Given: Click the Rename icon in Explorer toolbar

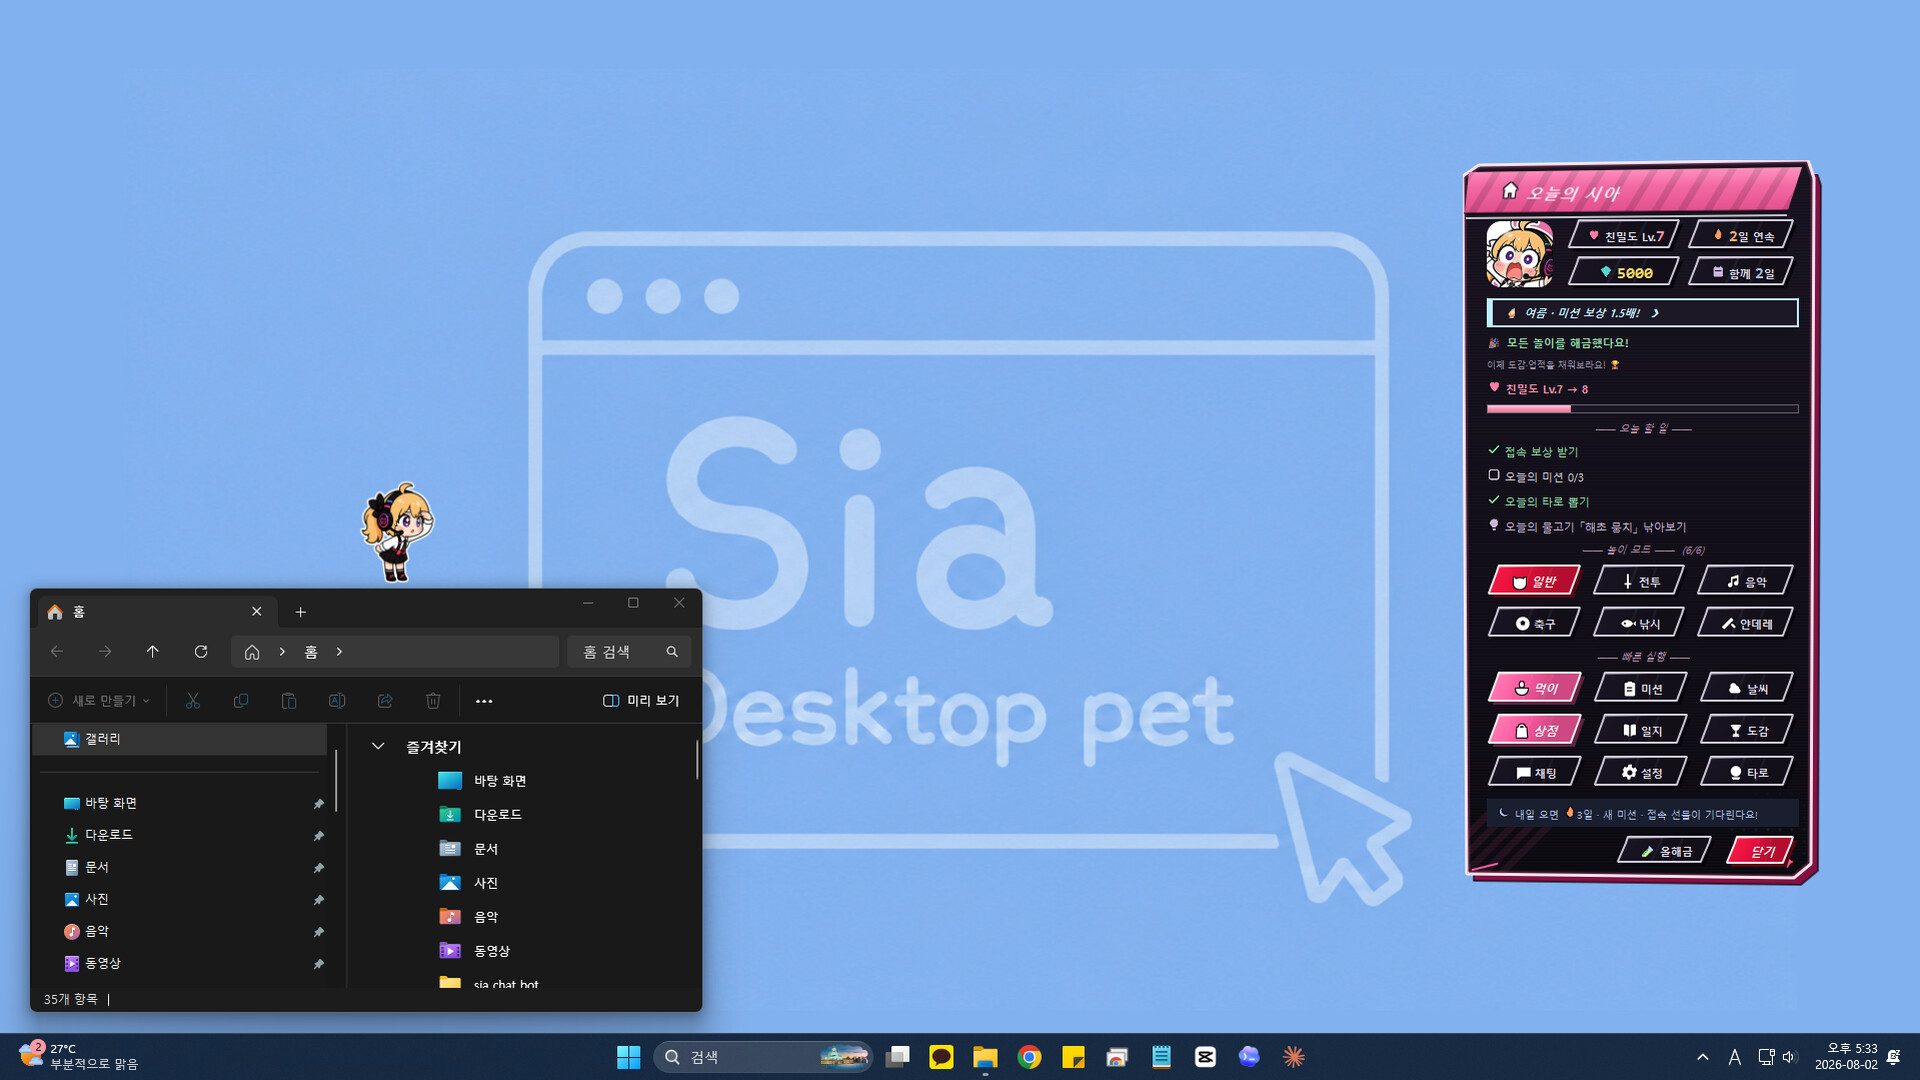Looking at the screenshot, I should pyautogui.click(x=337, y=701).
